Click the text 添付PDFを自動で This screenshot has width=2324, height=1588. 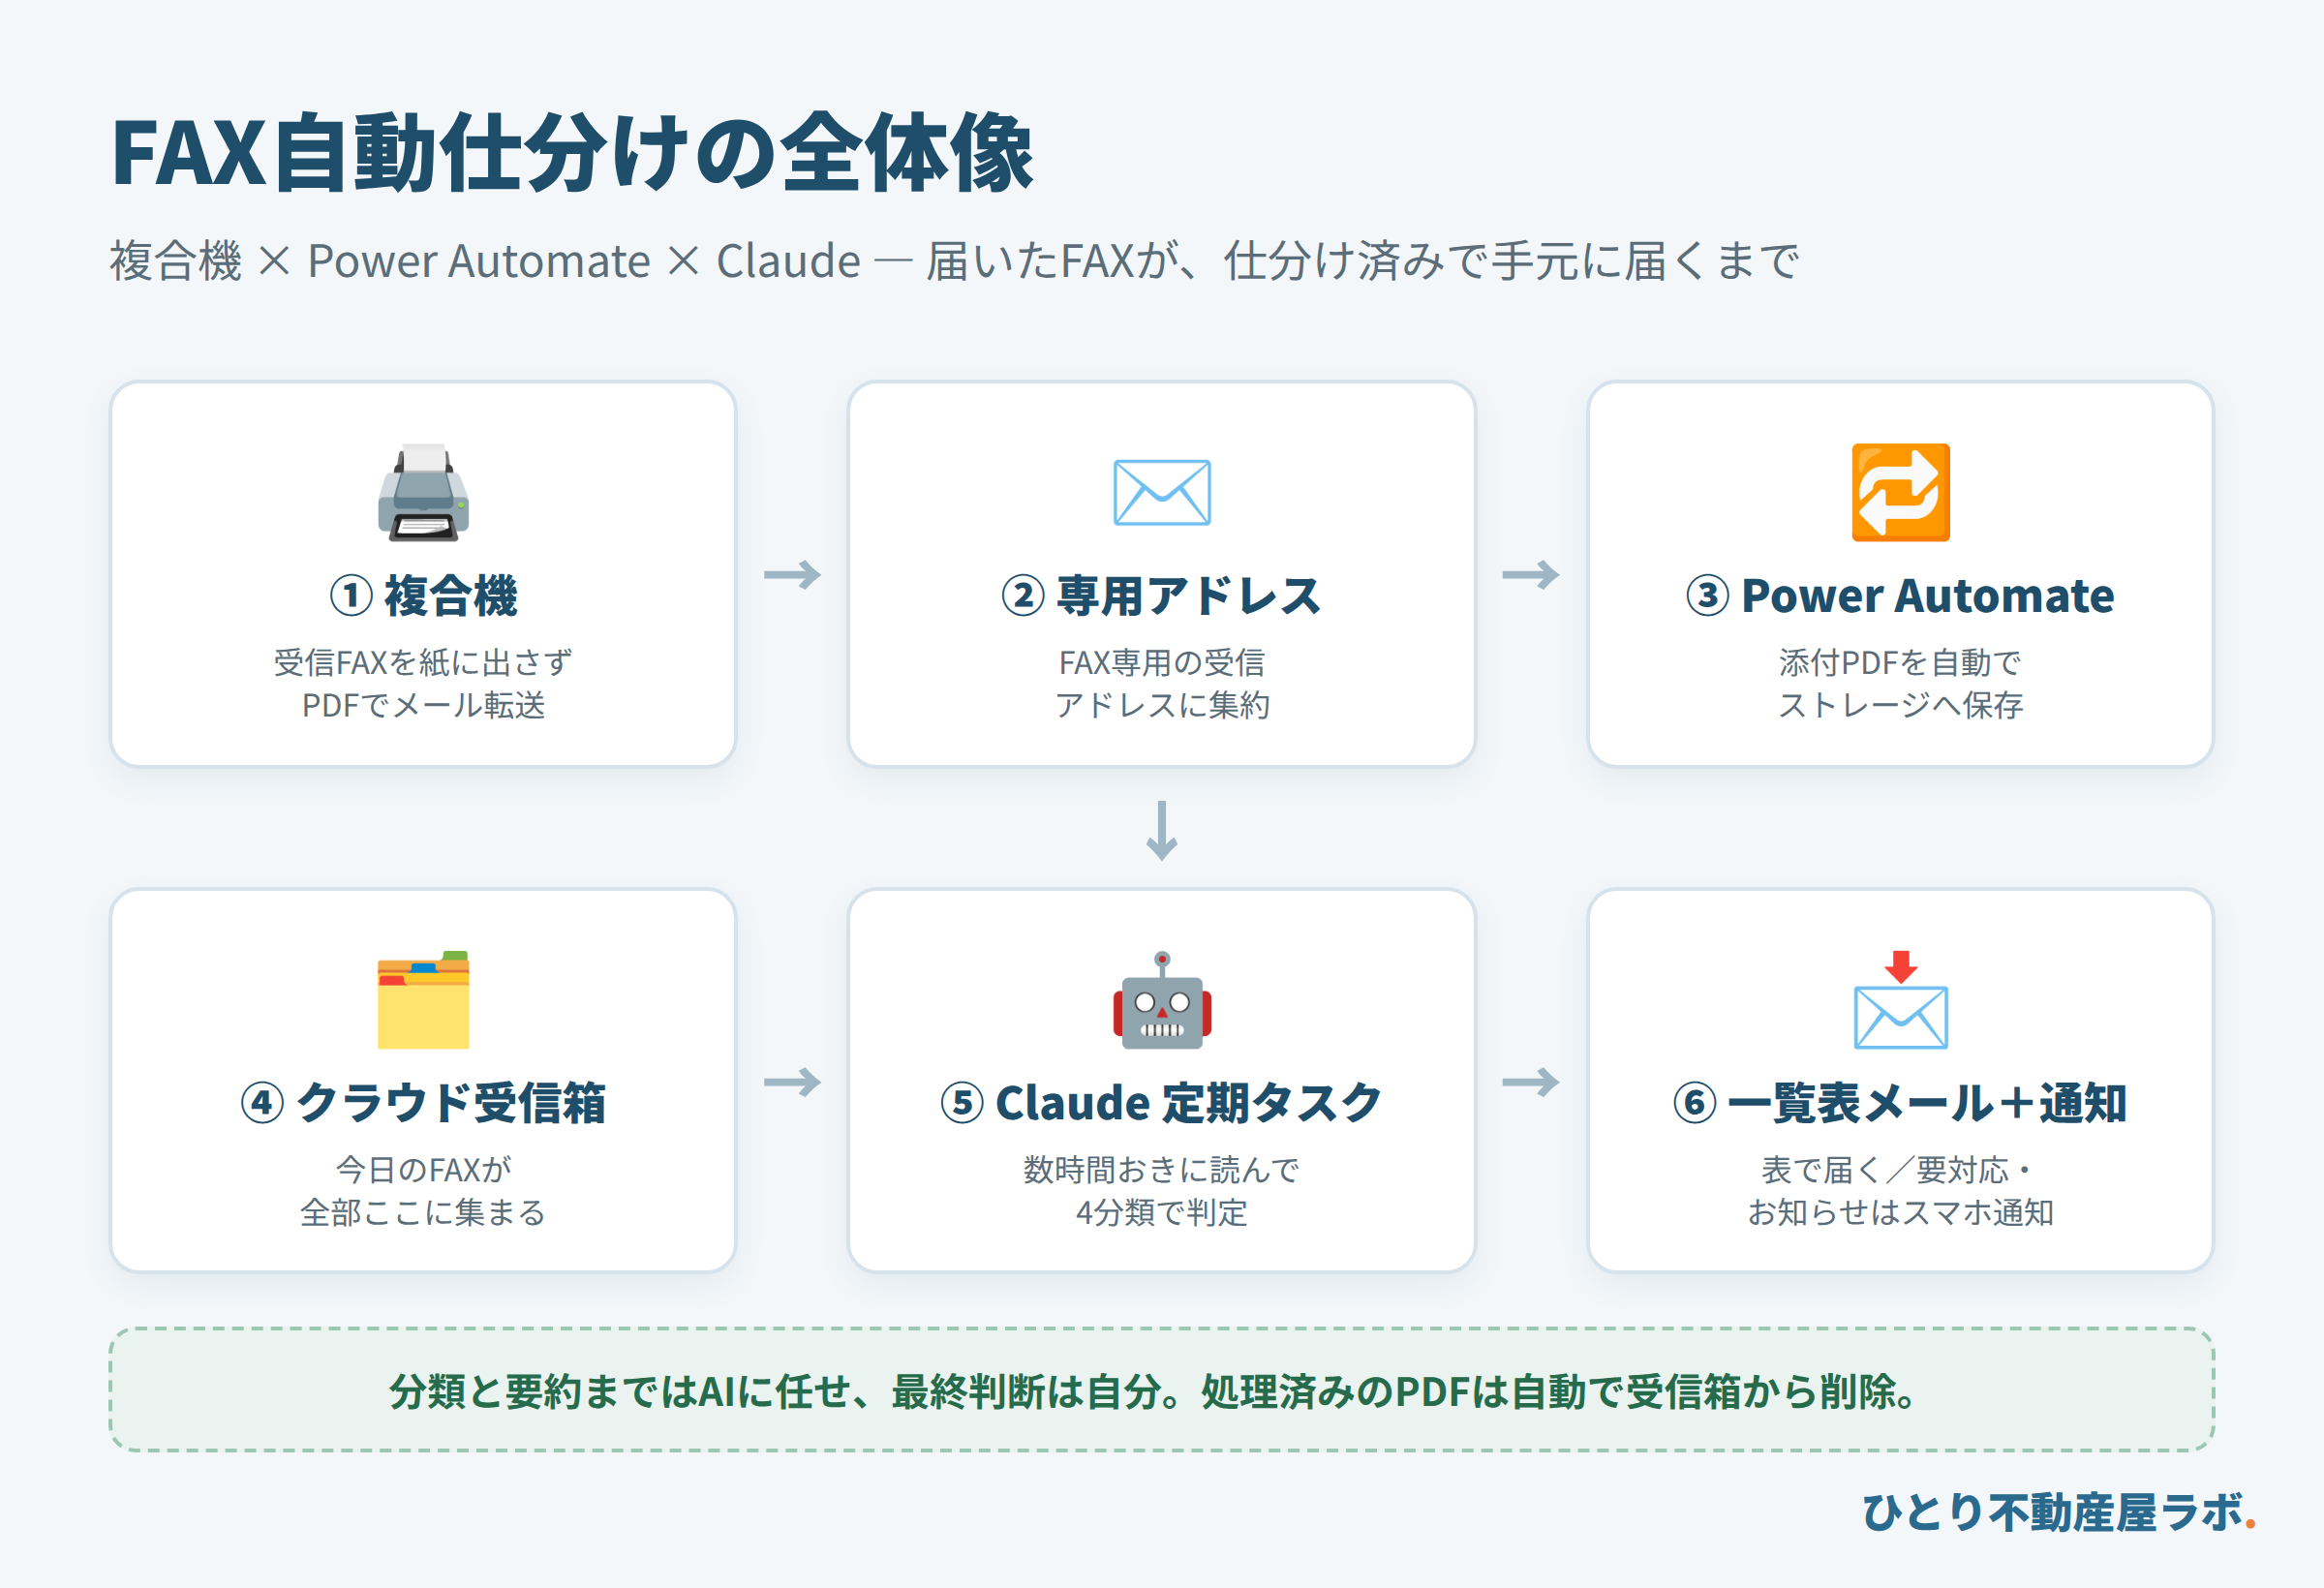tap(1900, 662)
